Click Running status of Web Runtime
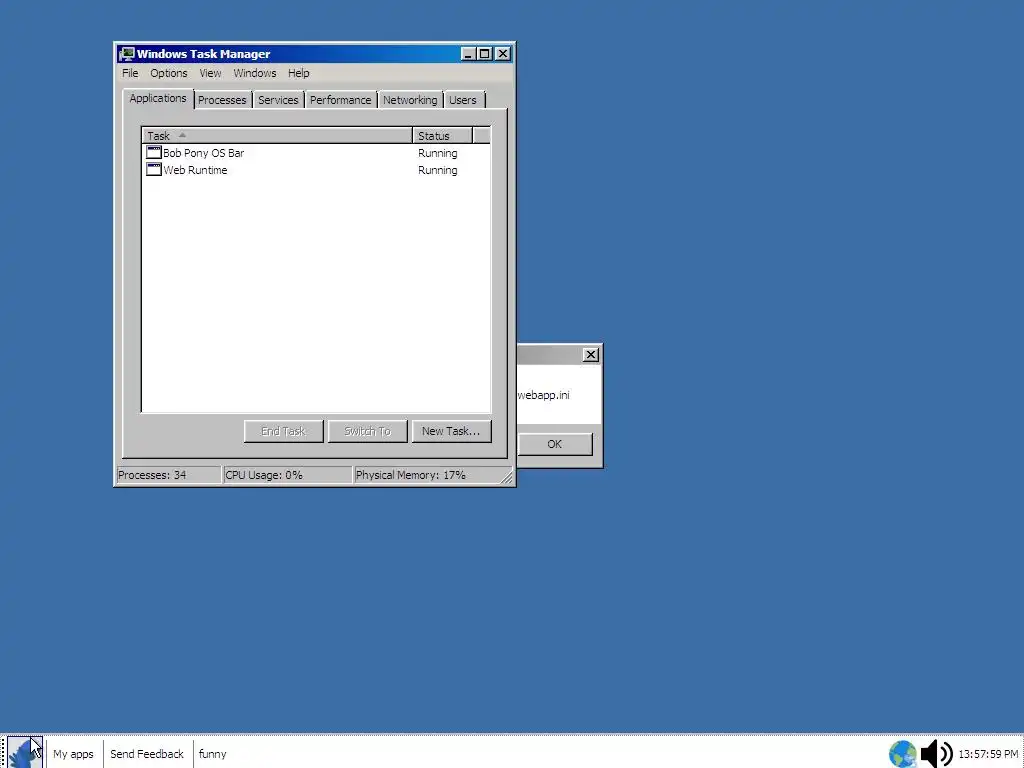 [x=438, y=170]
